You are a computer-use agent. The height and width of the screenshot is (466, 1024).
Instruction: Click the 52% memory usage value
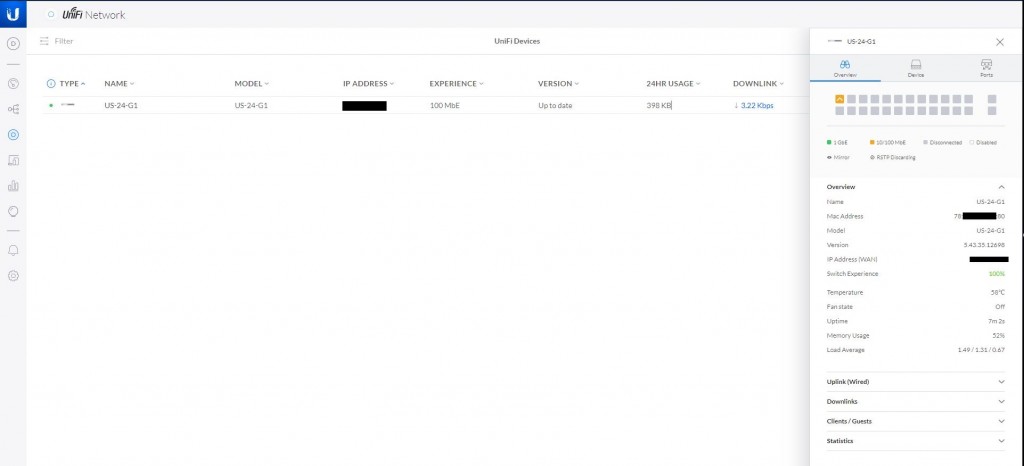pos(999,336)
